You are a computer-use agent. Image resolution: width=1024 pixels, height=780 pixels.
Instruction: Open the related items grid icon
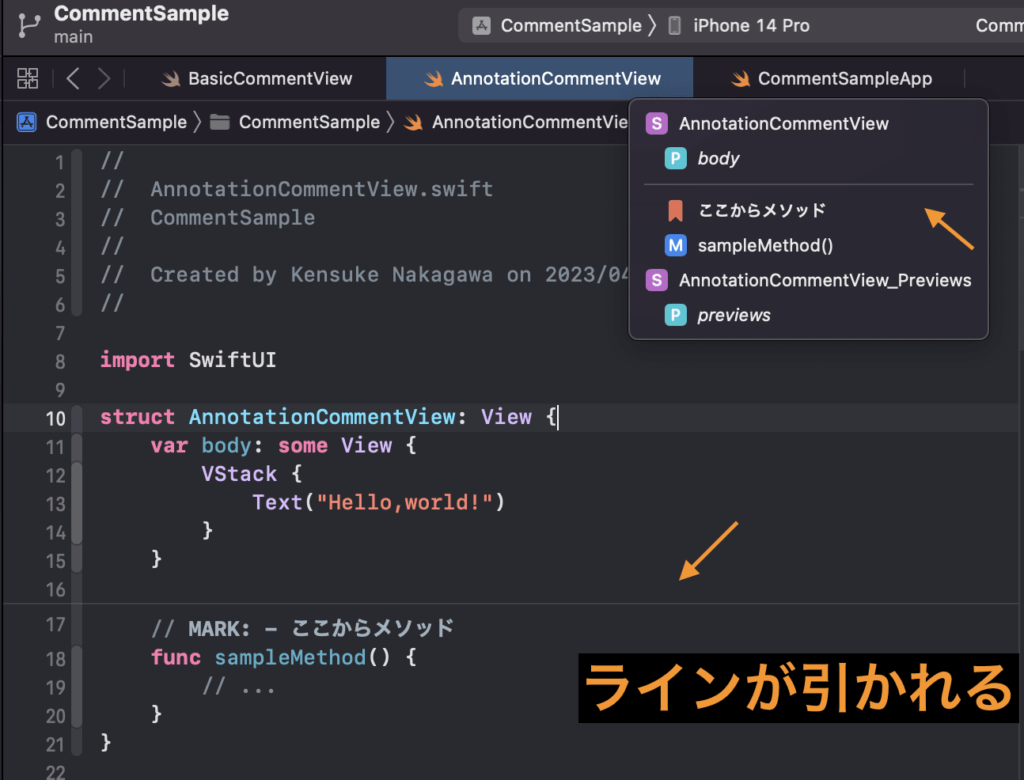pyautogui.click(x=27, y=78)
